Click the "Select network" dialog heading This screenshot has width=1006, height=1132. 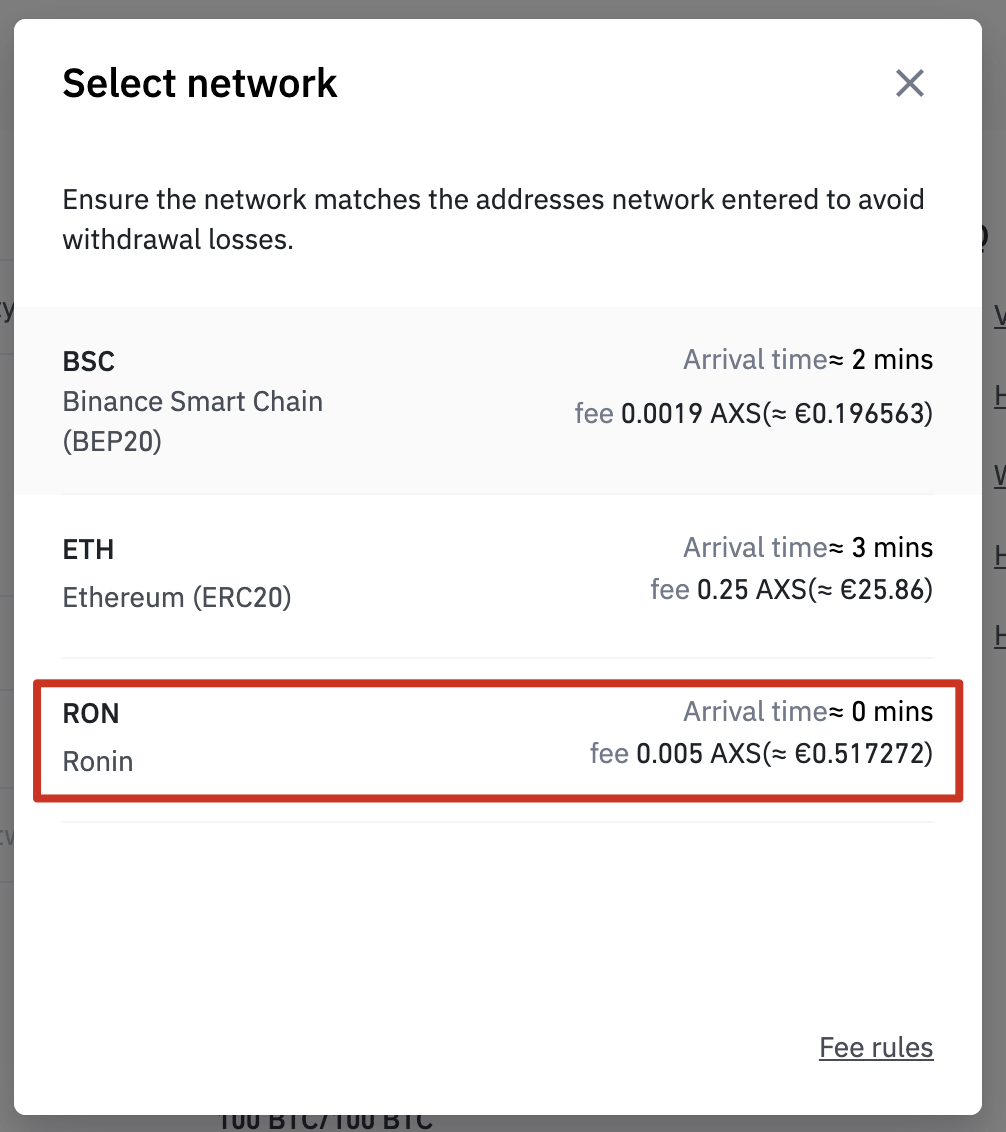200,83
